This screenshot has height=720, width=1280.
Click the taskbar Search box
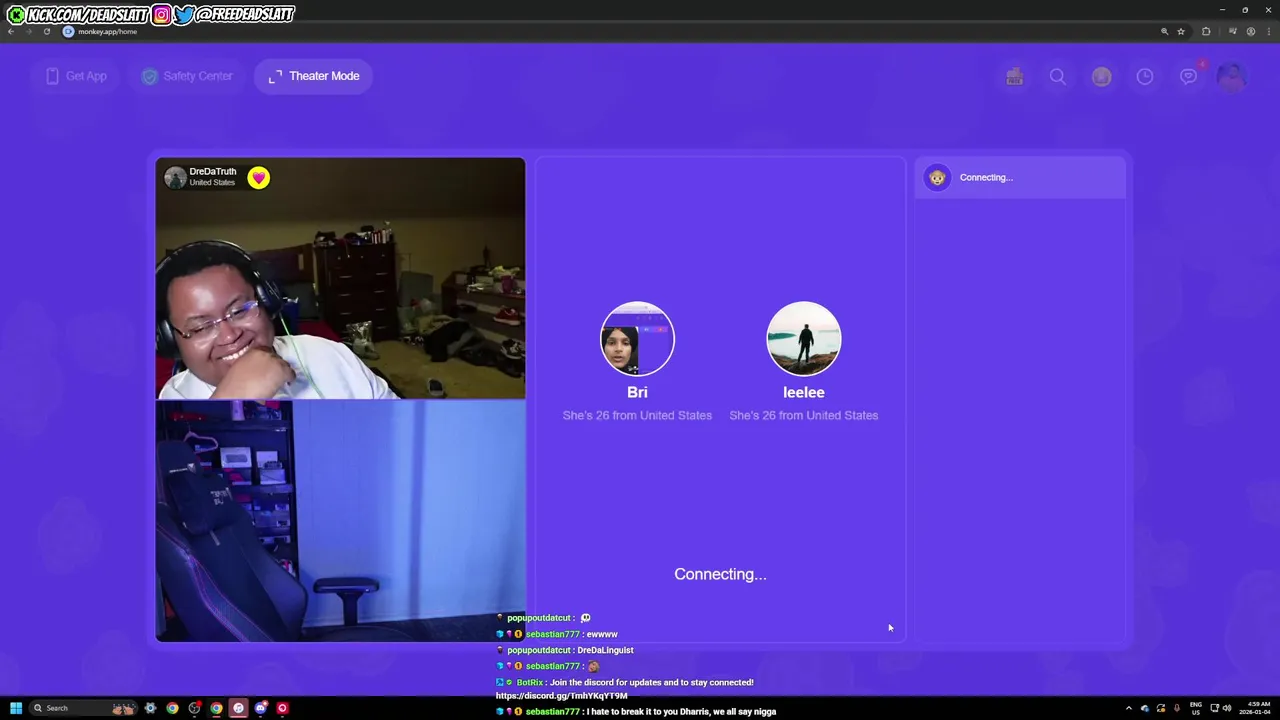[83, 708]
